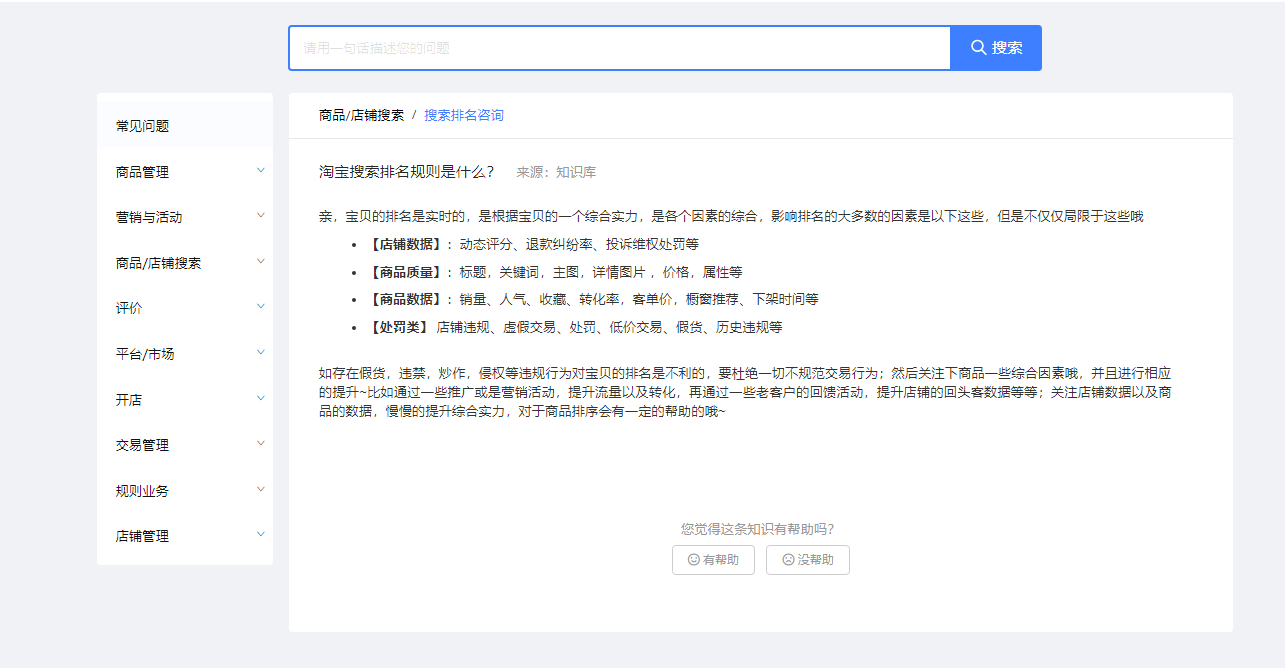
Task: Expand the 商品/店铺搜索 chevron
Action: tap(261, 261)
